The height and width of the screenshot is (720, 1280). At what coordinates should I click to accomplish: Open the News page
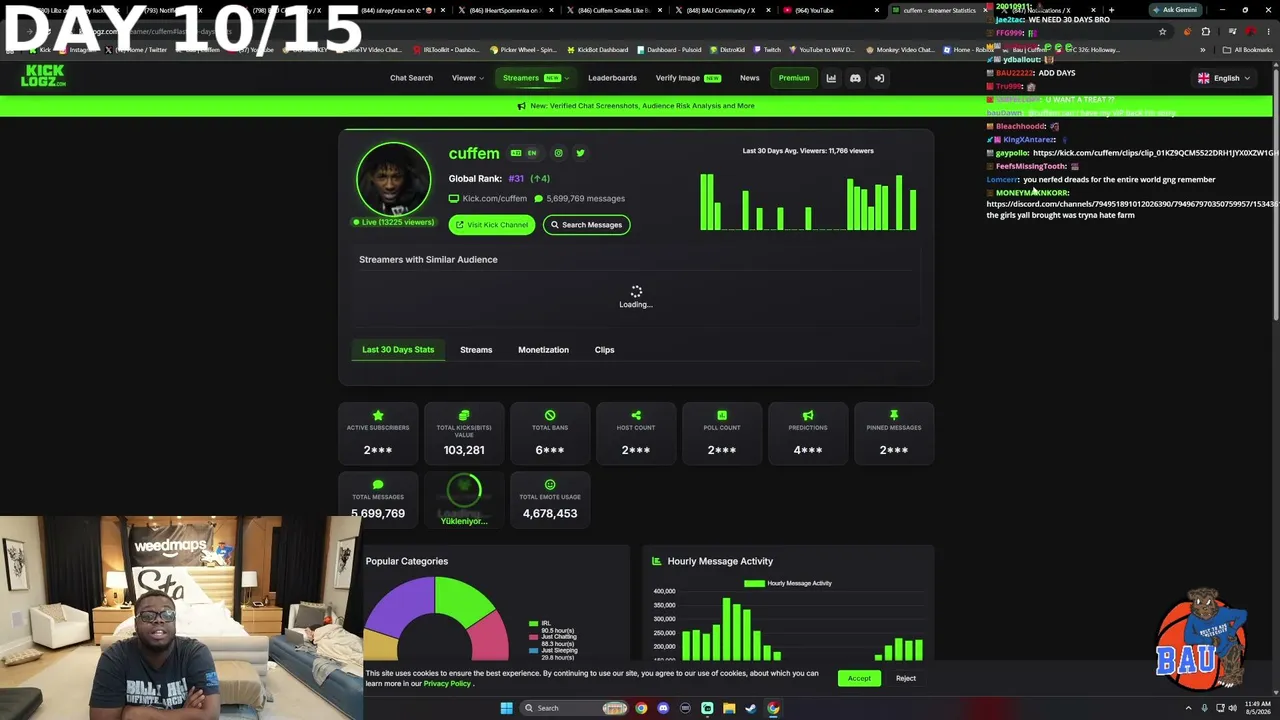point(750,78)
